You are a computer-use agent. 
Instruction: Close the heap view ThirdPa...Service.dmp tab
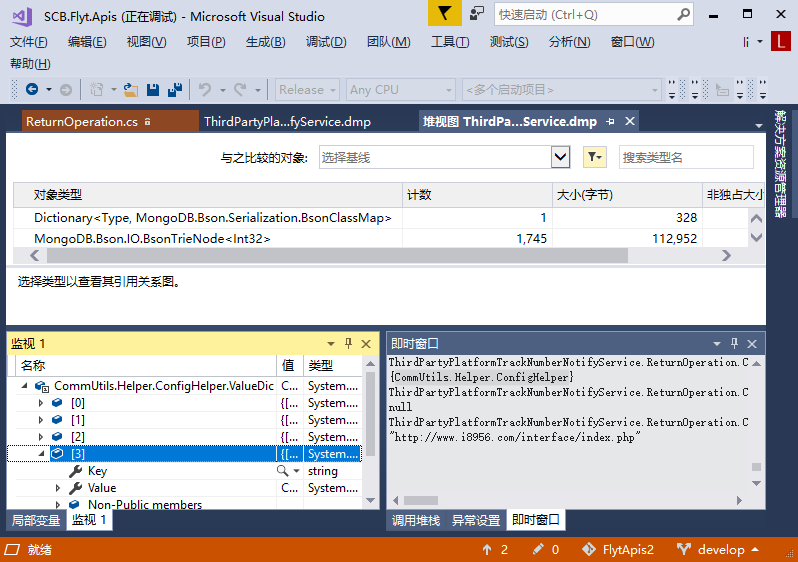630,121
